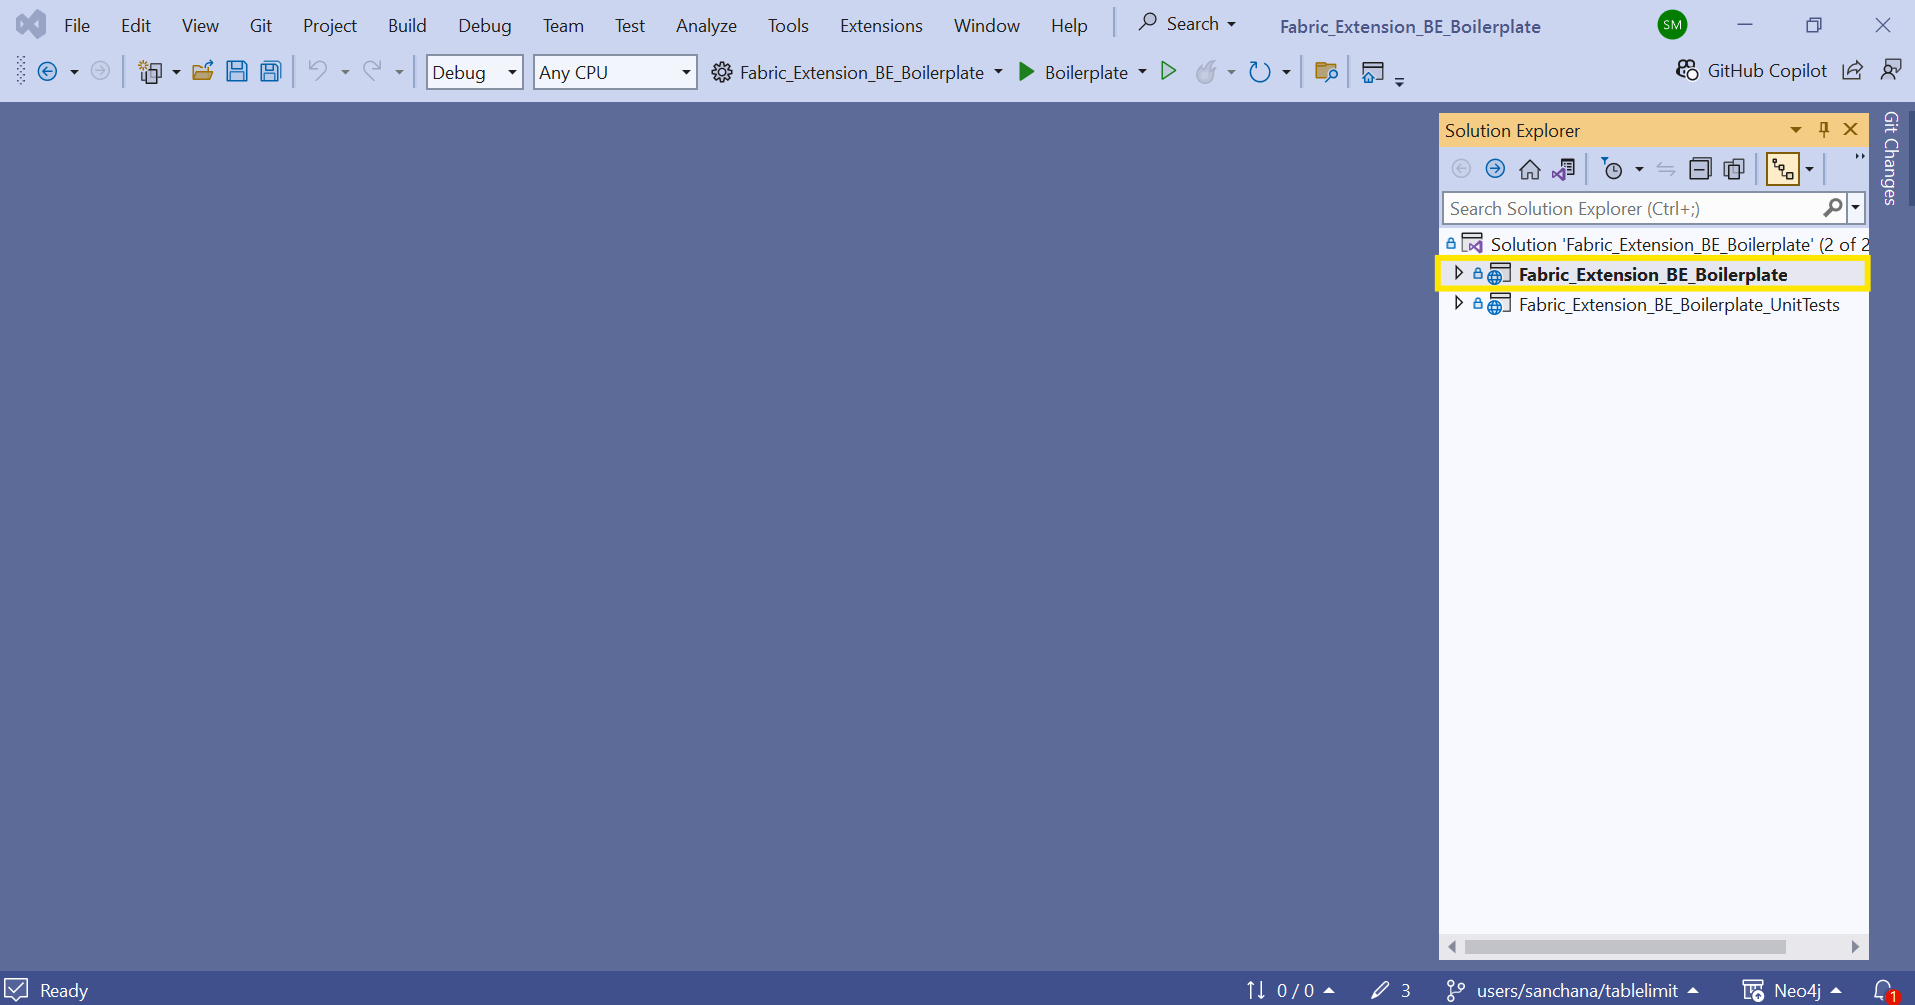
Task: Open the View menu
Action: pyautogui.click(x=200, y=25)
